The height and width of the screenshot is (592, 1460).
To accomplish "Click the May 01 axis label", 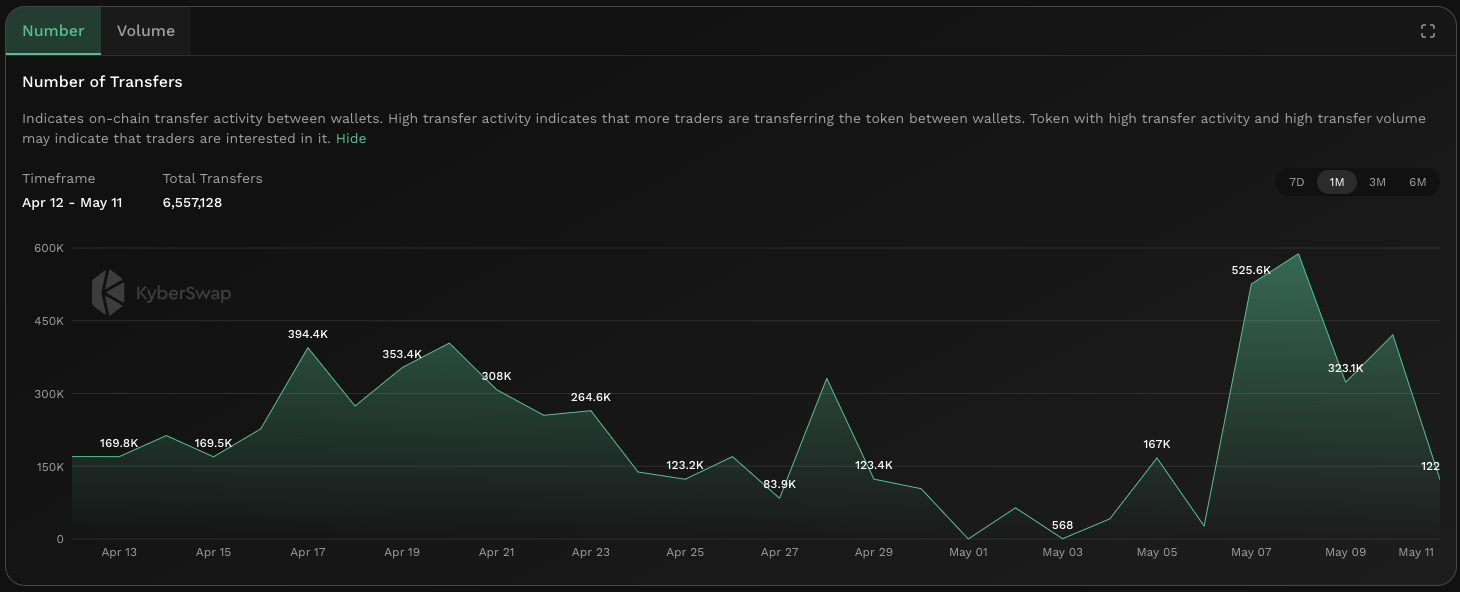I will point(968,552).
